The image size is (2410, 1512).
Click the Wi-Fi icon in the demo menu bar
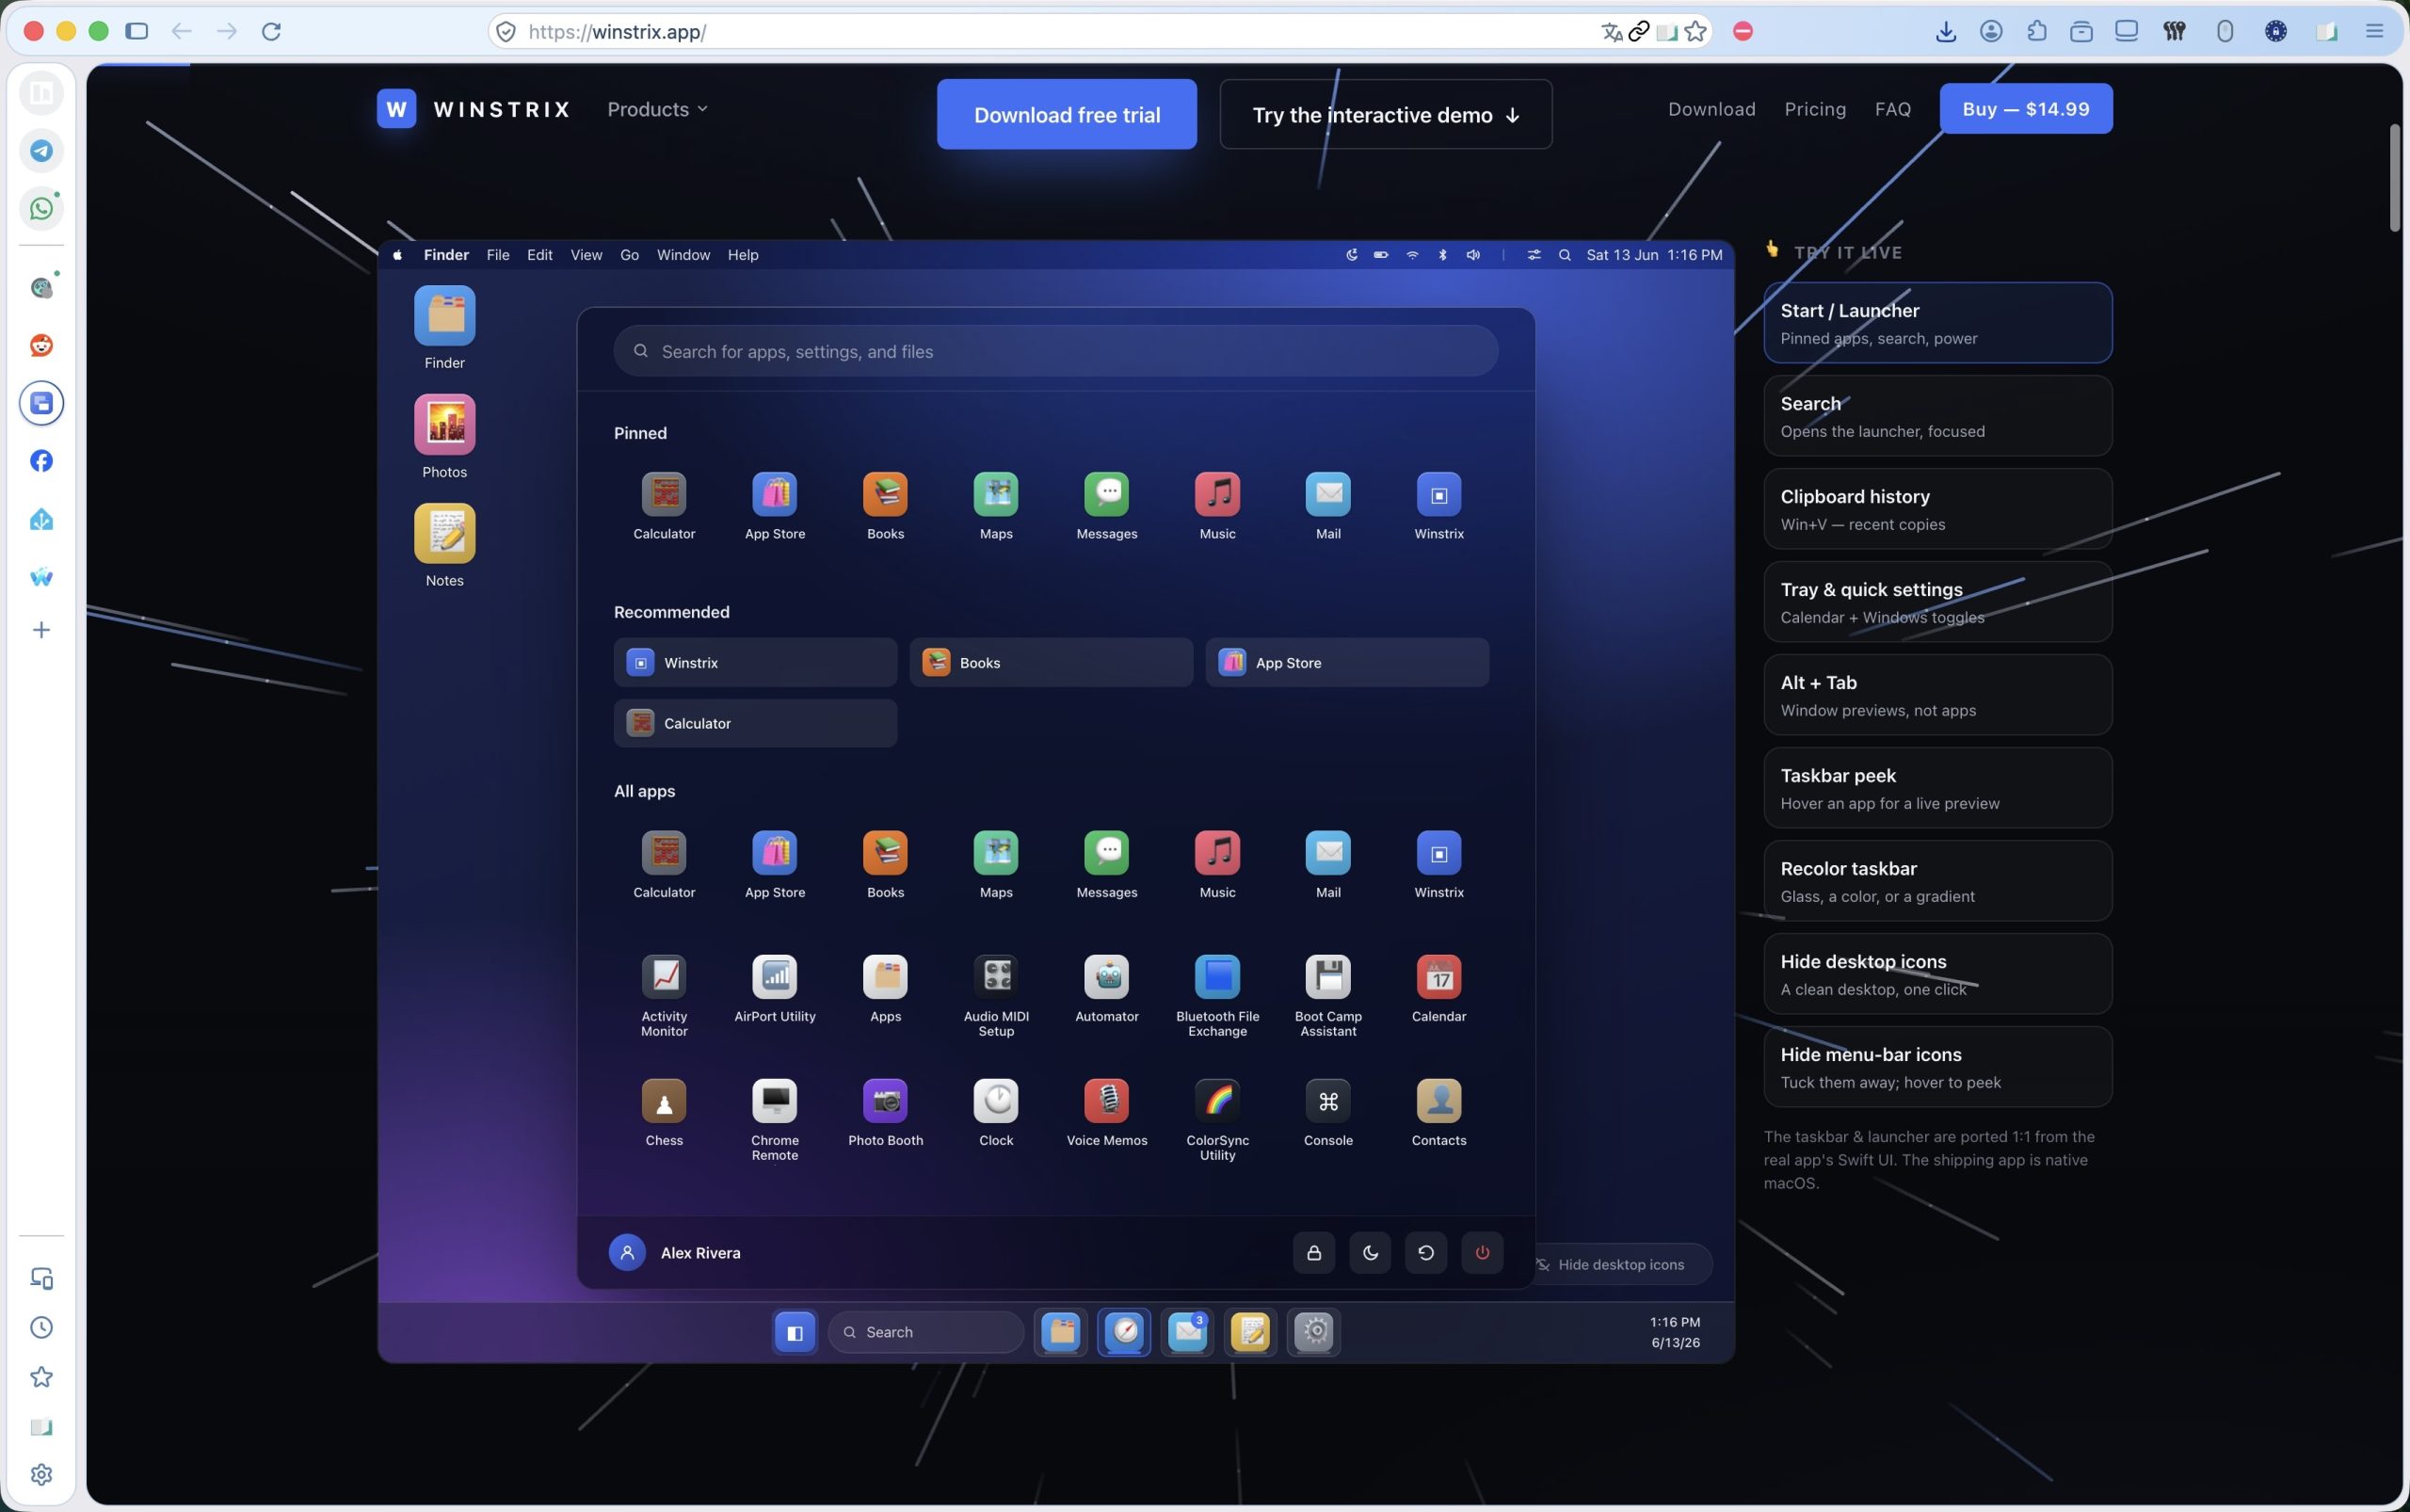[x=1412, y=255]
